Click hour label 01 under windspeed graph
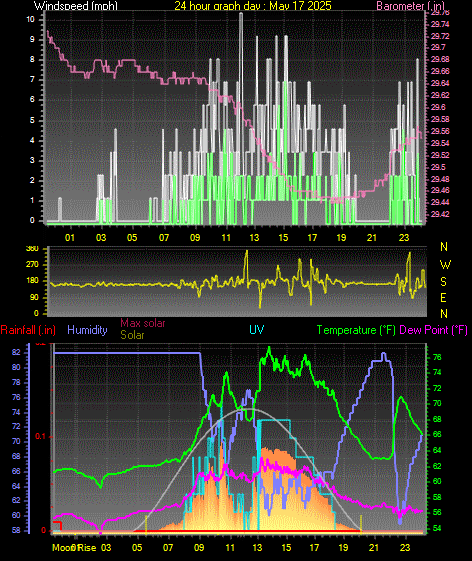The width and height of the screenshot is (472, 561). click(x=70, y=238)
